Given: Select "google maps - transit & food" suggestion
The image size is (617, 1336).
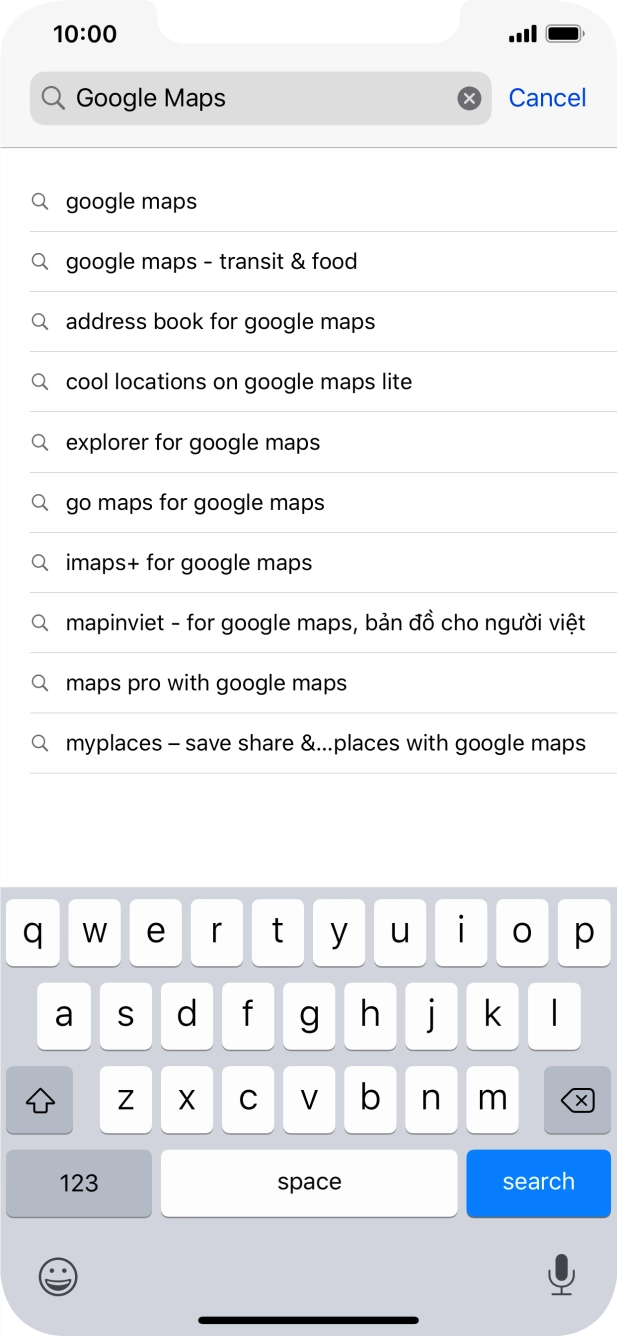Looking at the screenshot, I should click(x=211, y=261).
